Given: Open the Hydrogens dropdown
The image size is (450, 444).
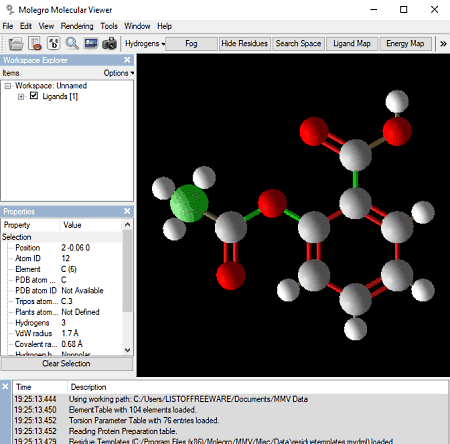Looking at the screenshot, I should coord(145,44).
